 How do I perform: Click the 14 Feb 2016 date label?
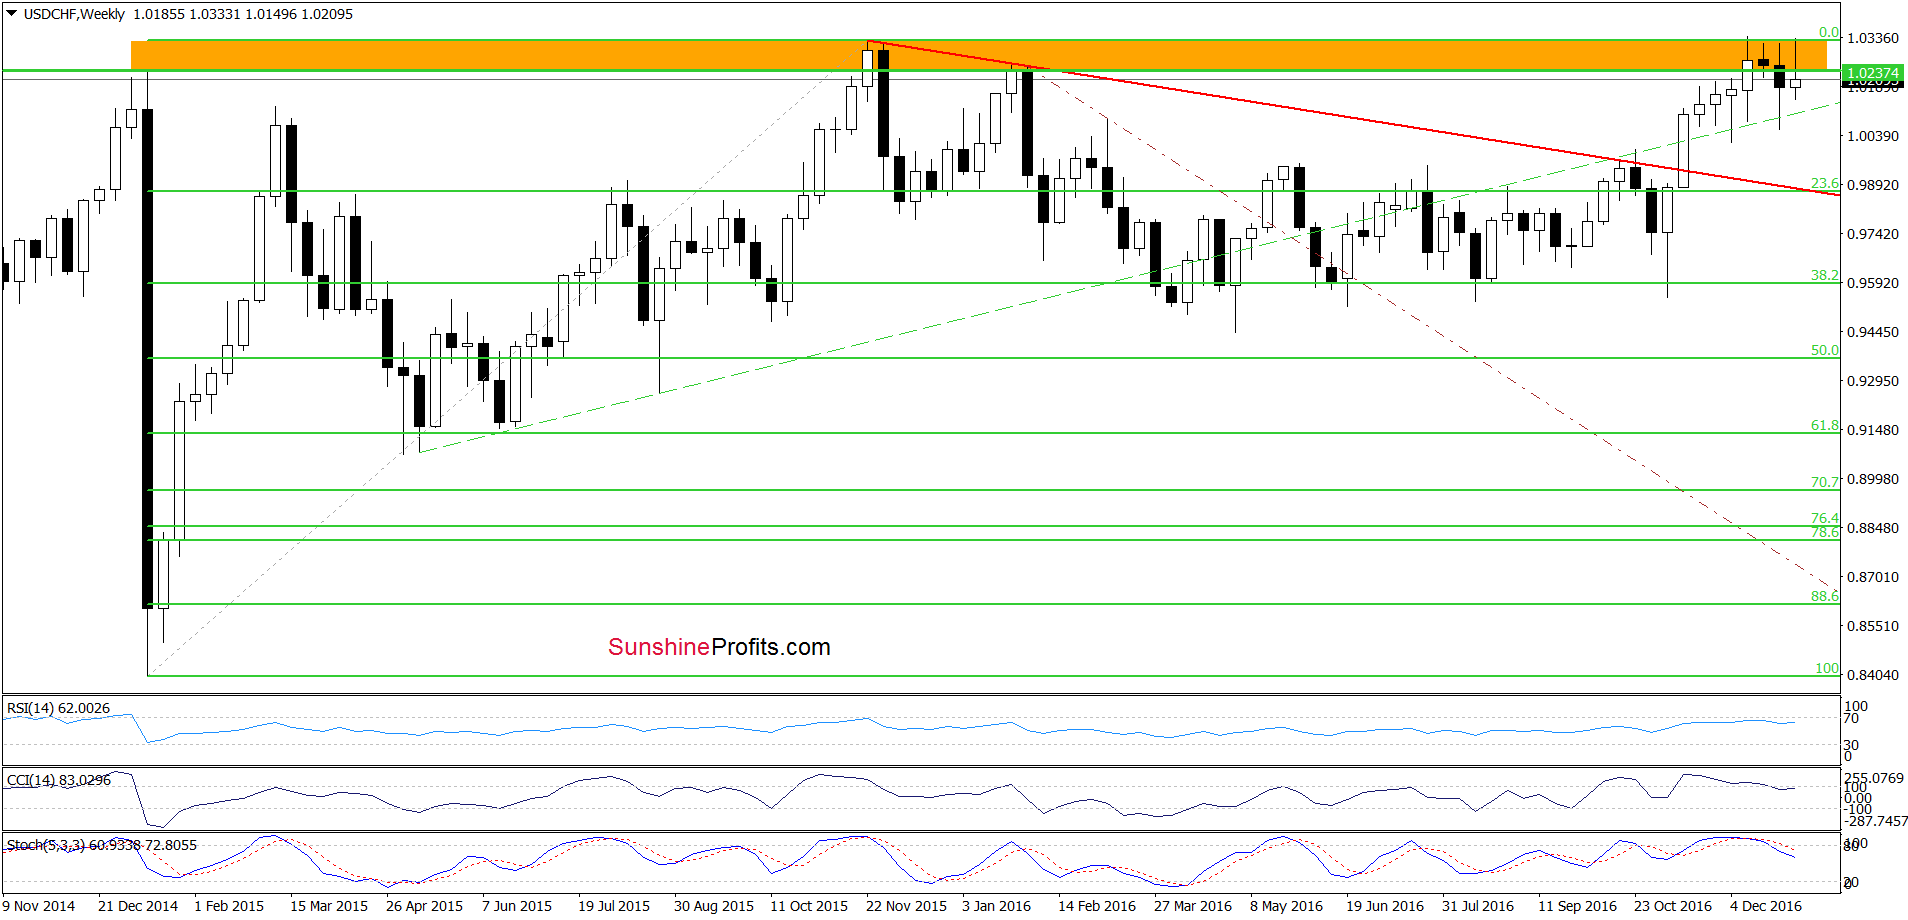coord(1097,906)
